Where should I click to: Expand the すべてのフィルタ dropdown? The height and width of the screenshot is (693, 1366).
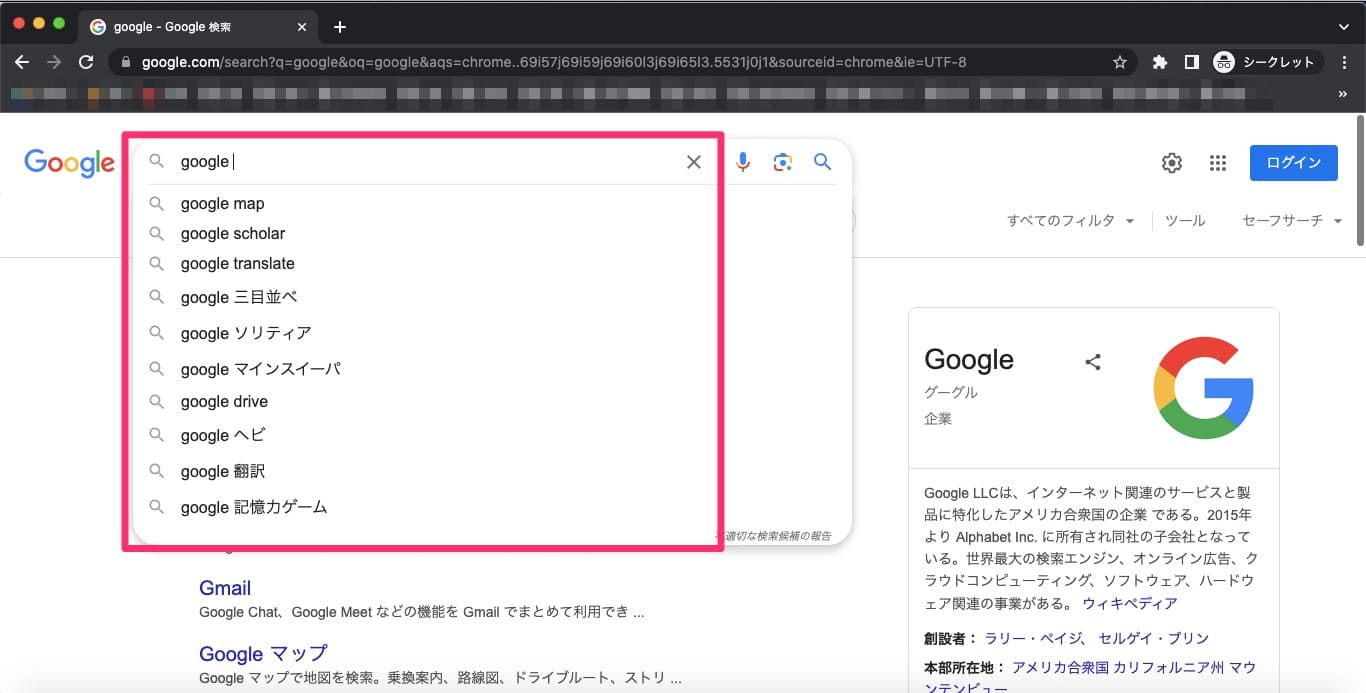click(1070, 220)
